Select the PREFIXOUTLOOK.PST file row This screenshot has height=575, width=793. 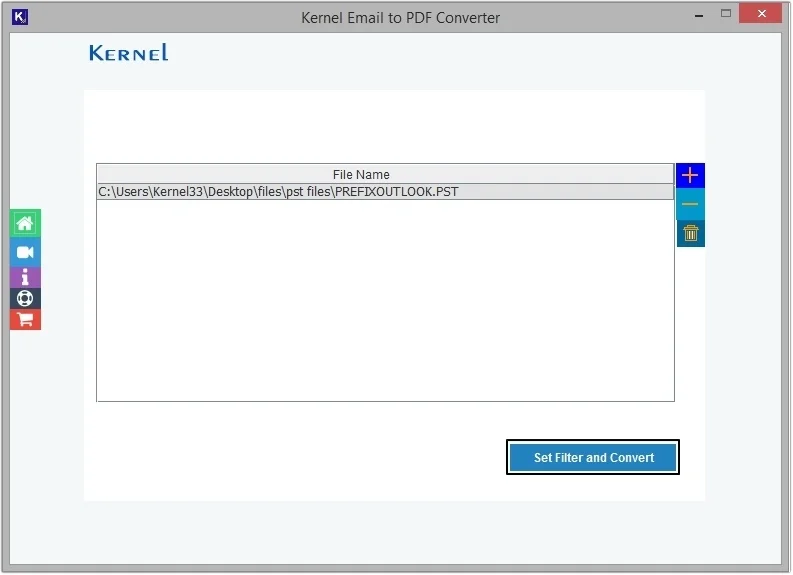coord(385,192)
